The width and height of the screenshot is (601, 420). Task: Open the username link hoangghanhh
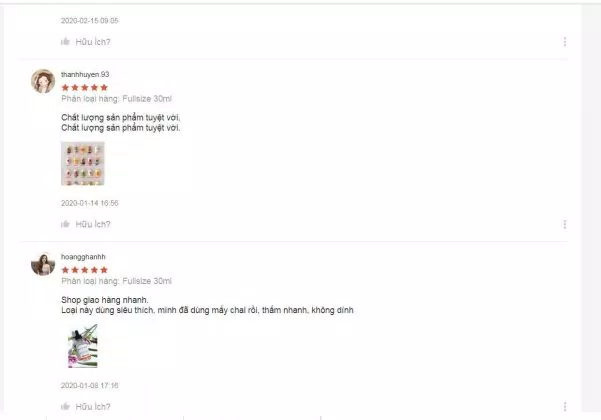(83, 257)
